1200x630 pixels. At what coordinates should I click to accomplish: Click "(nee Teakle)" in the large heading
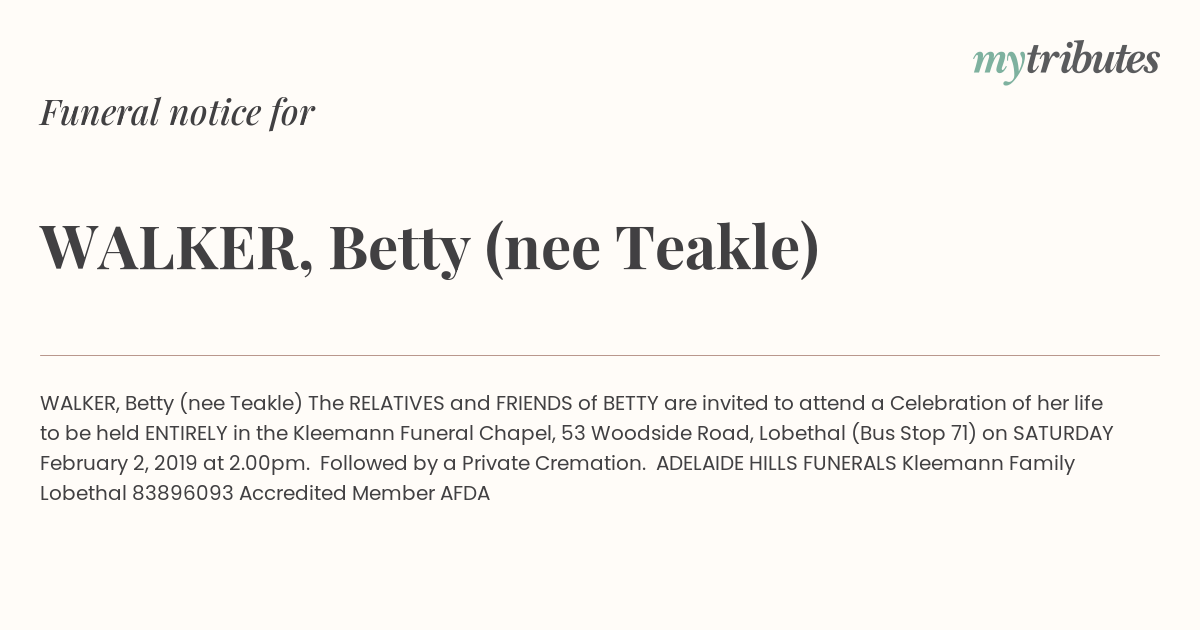[x=652, y=249]
